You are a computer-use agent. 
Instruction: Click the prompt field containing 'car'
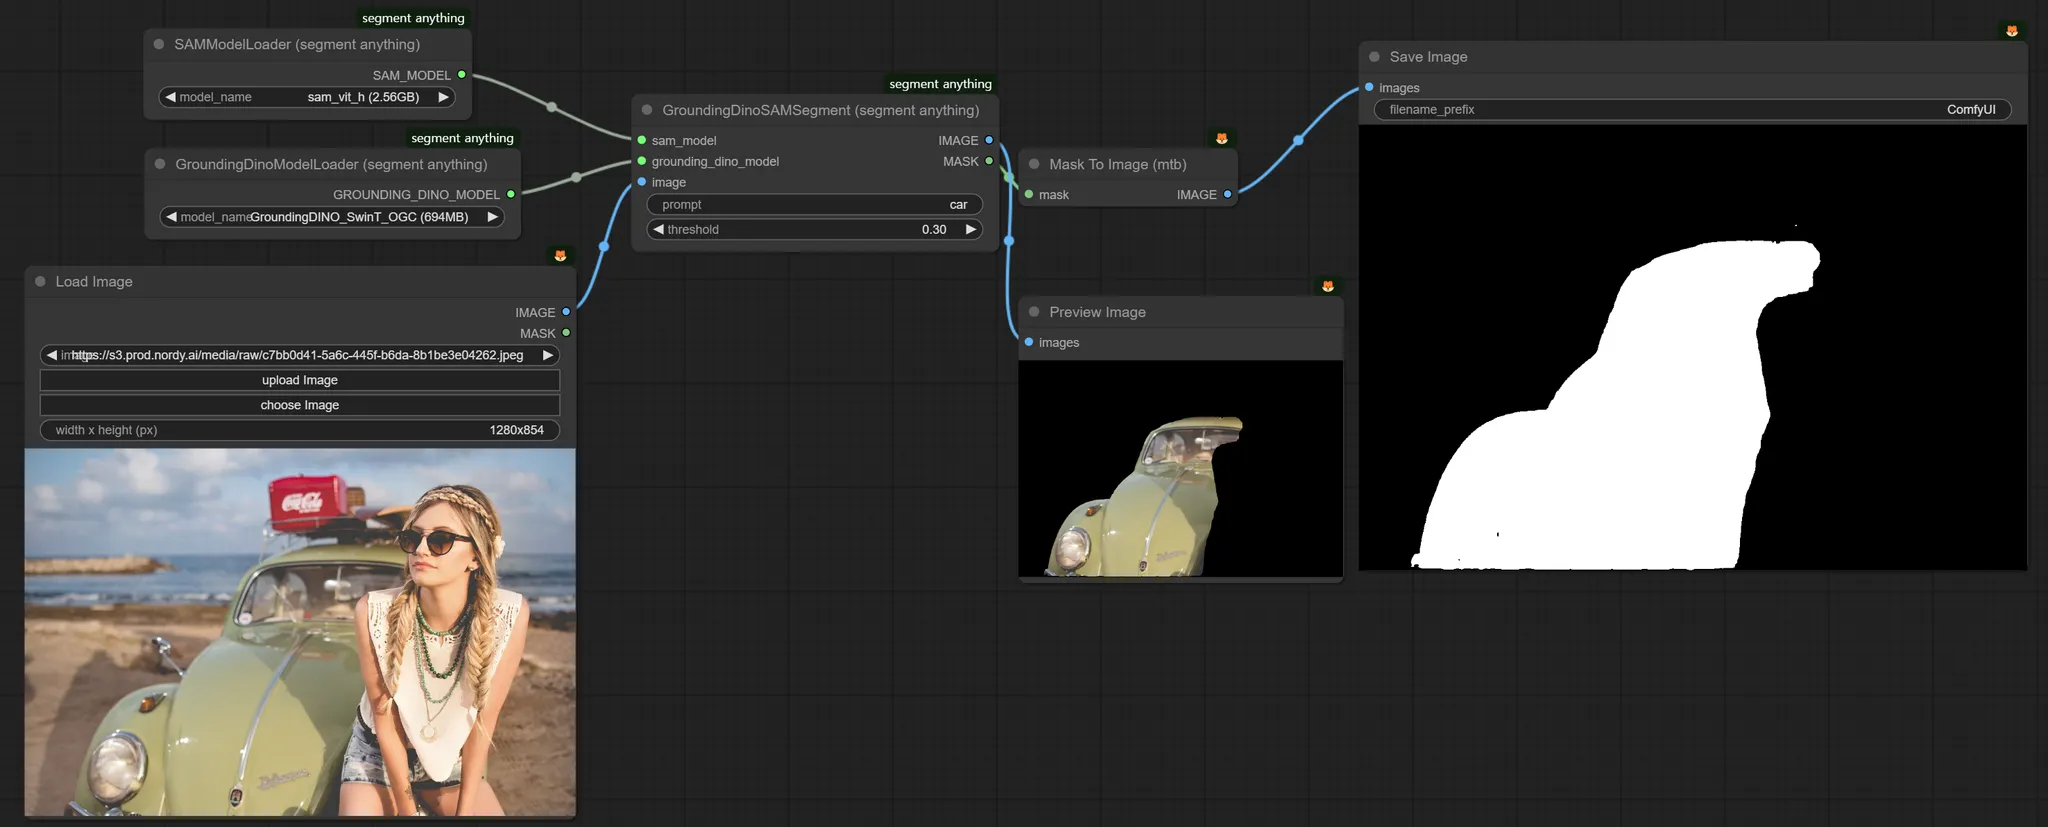(814, 205)
